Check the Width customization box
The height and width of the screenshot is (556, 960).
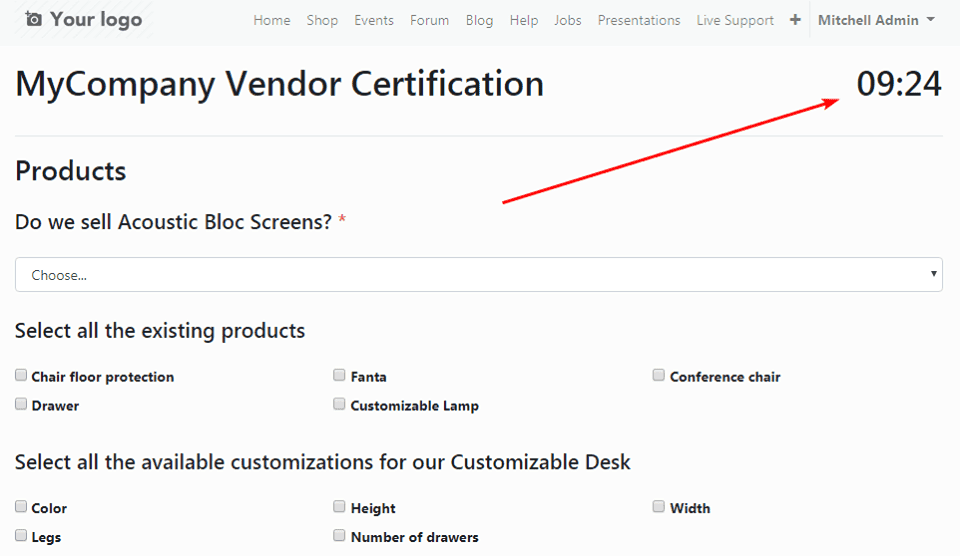coord(659,506)
